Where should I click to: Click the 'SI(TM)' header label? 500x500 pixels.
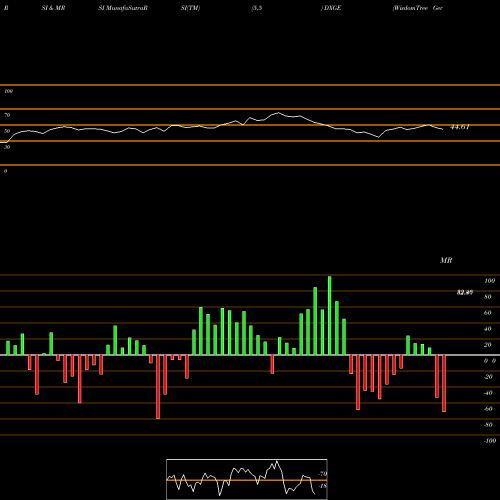point(190,8)
